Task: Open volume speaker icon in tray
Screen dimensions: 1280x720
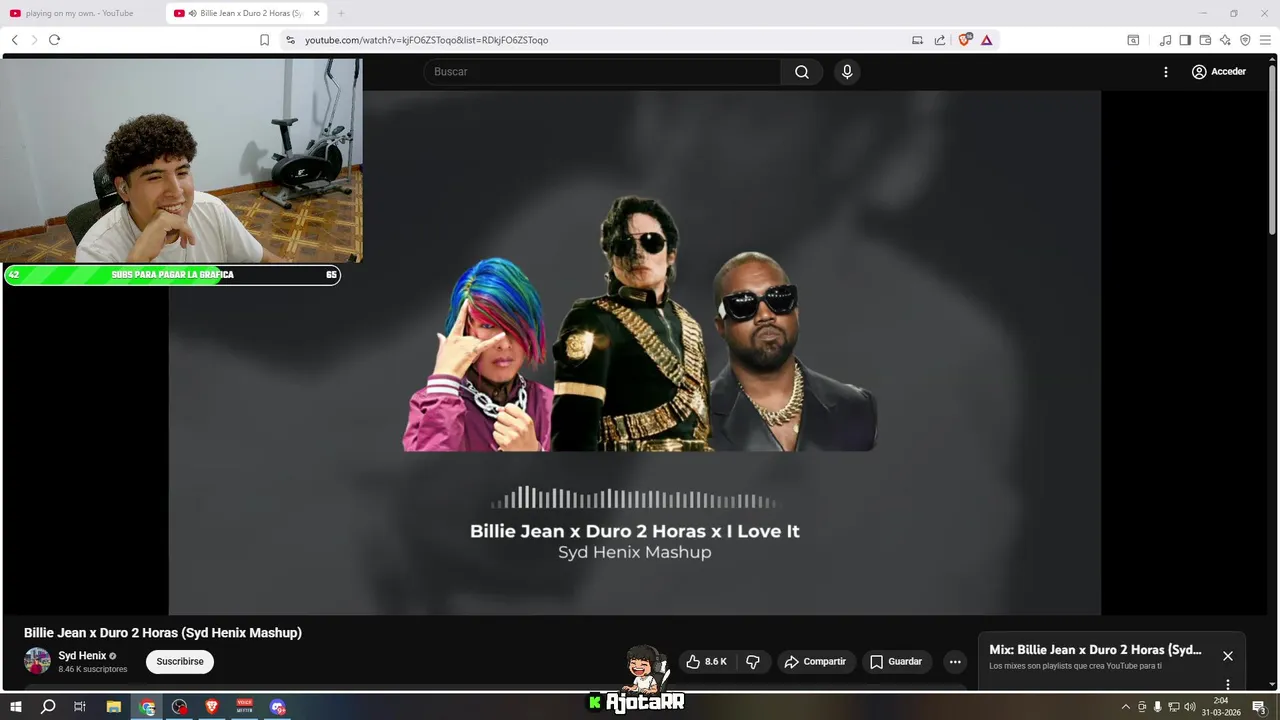Action: tap(1190, 707)
